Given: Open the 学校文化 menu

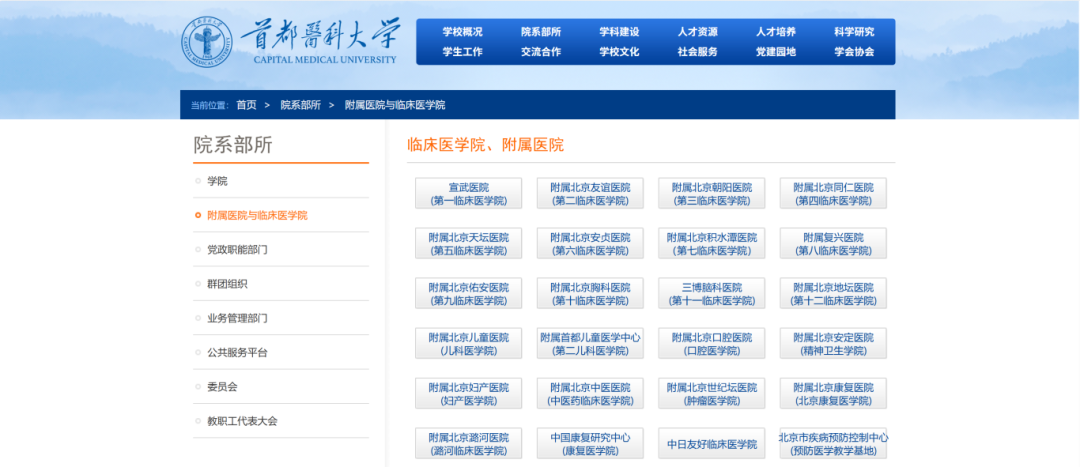Looking at the screenshot, I should (619, 52).
